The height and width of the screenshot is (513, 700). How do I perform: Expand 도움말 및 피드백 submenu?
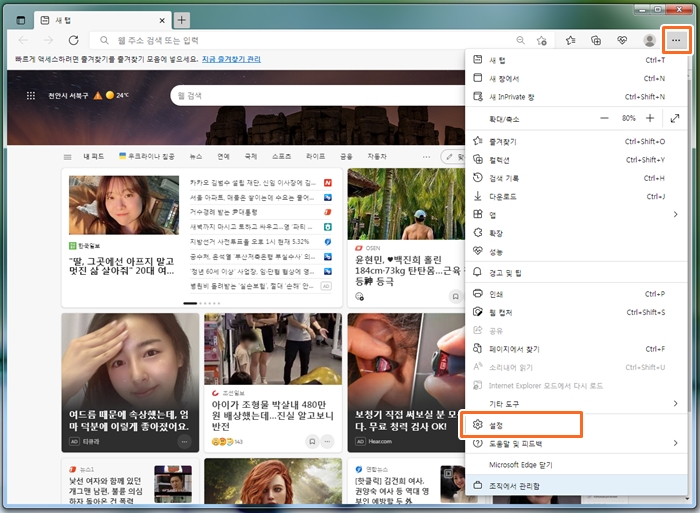tap(576, 443)
